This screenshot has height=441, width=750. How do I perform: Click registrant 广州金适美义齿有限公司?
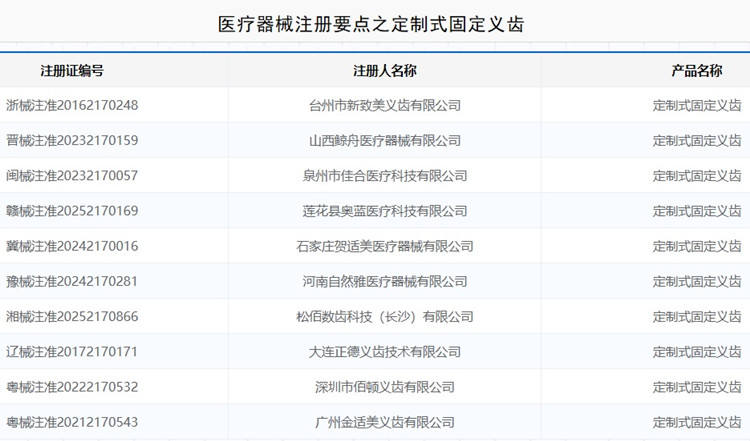tap(385, 422)
